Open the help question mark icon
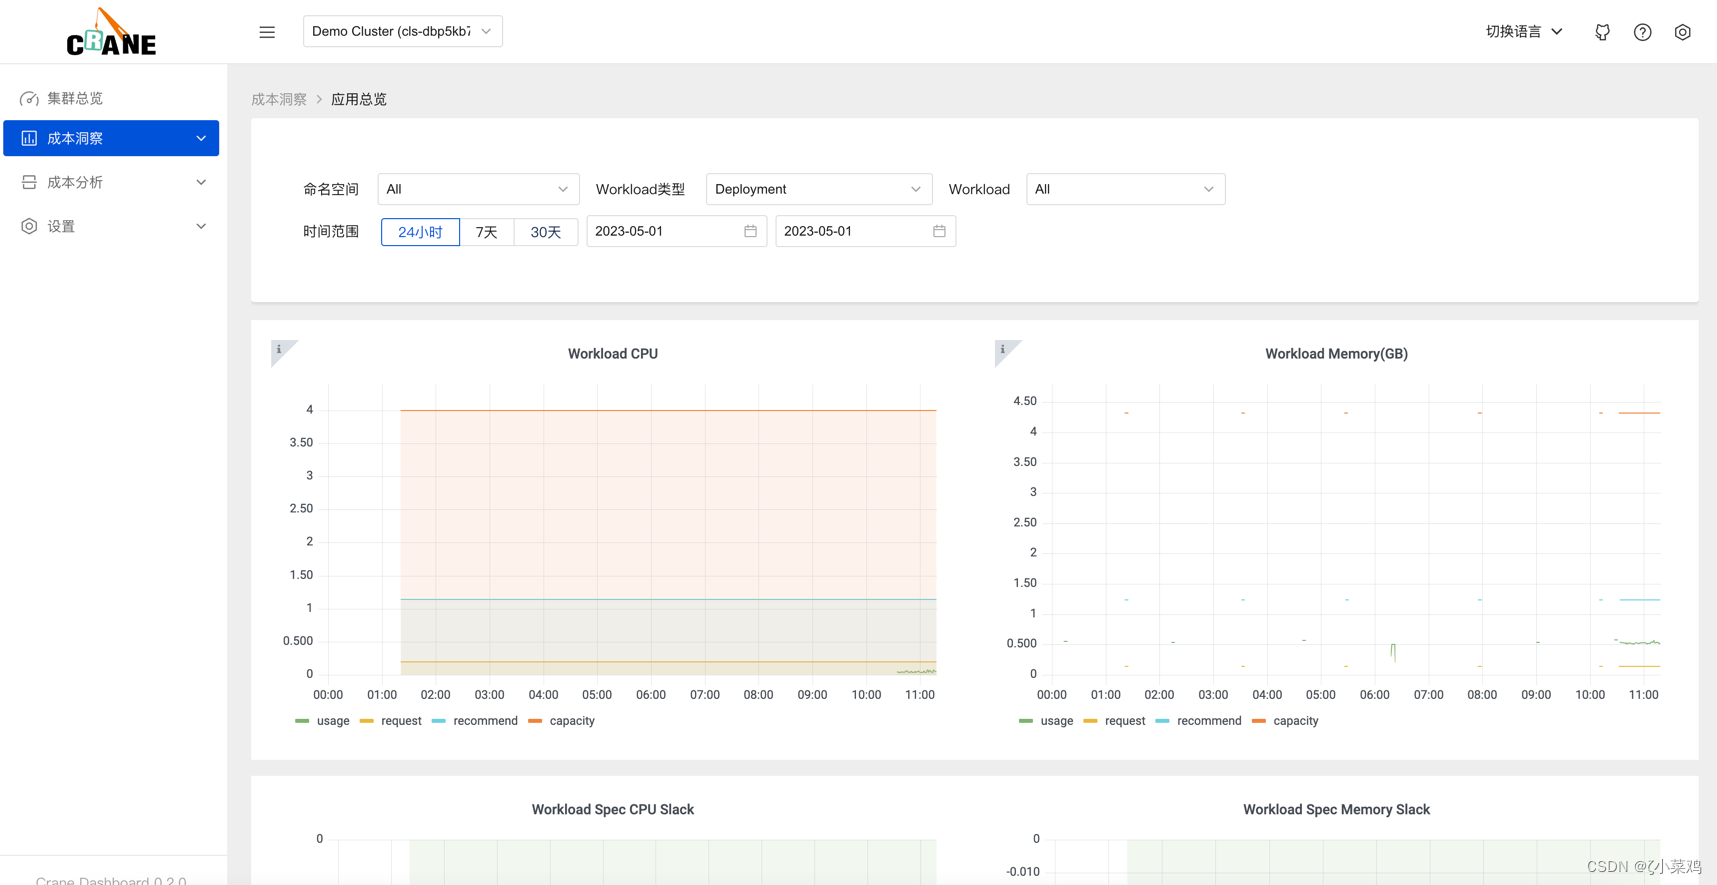The width and height of the screenshot is (1717, 885). pyautogui.click(x=1642, y=32)
